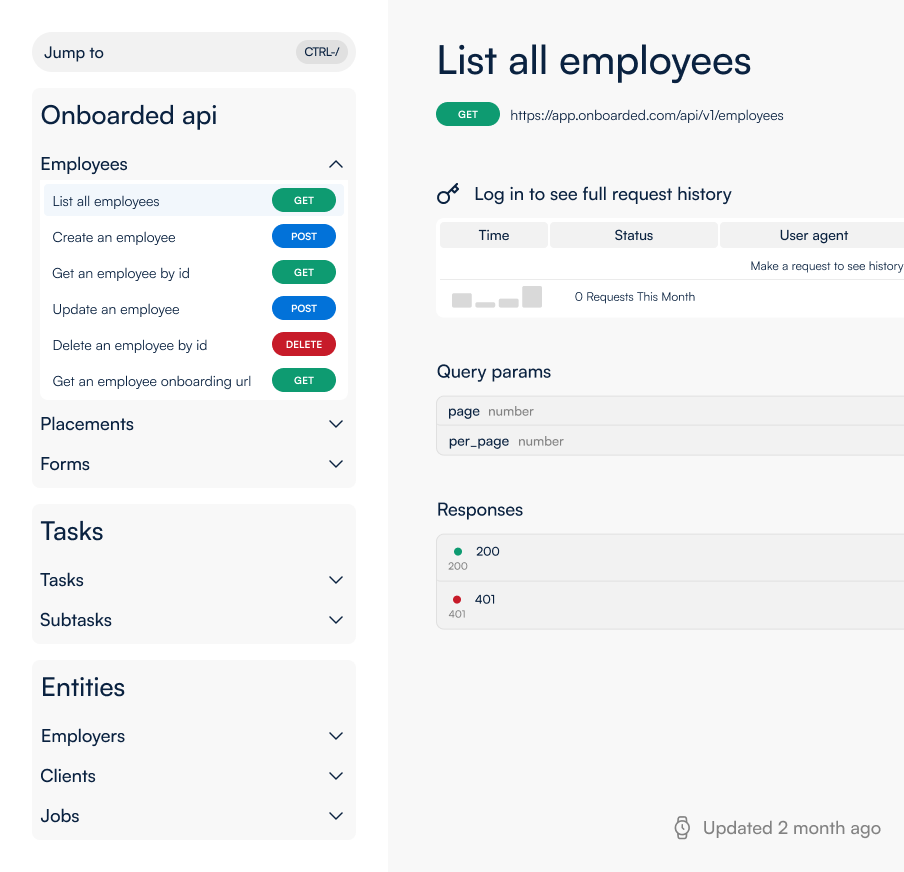The height and width of the screenshot is (872, 904).
Task: Click the key icon beside Log in
Action: (448, 194)
